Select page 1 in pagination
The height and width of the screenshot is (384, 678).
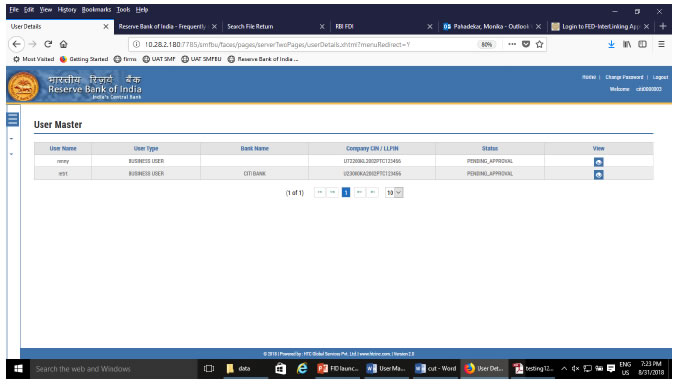[x=345, y=192]
